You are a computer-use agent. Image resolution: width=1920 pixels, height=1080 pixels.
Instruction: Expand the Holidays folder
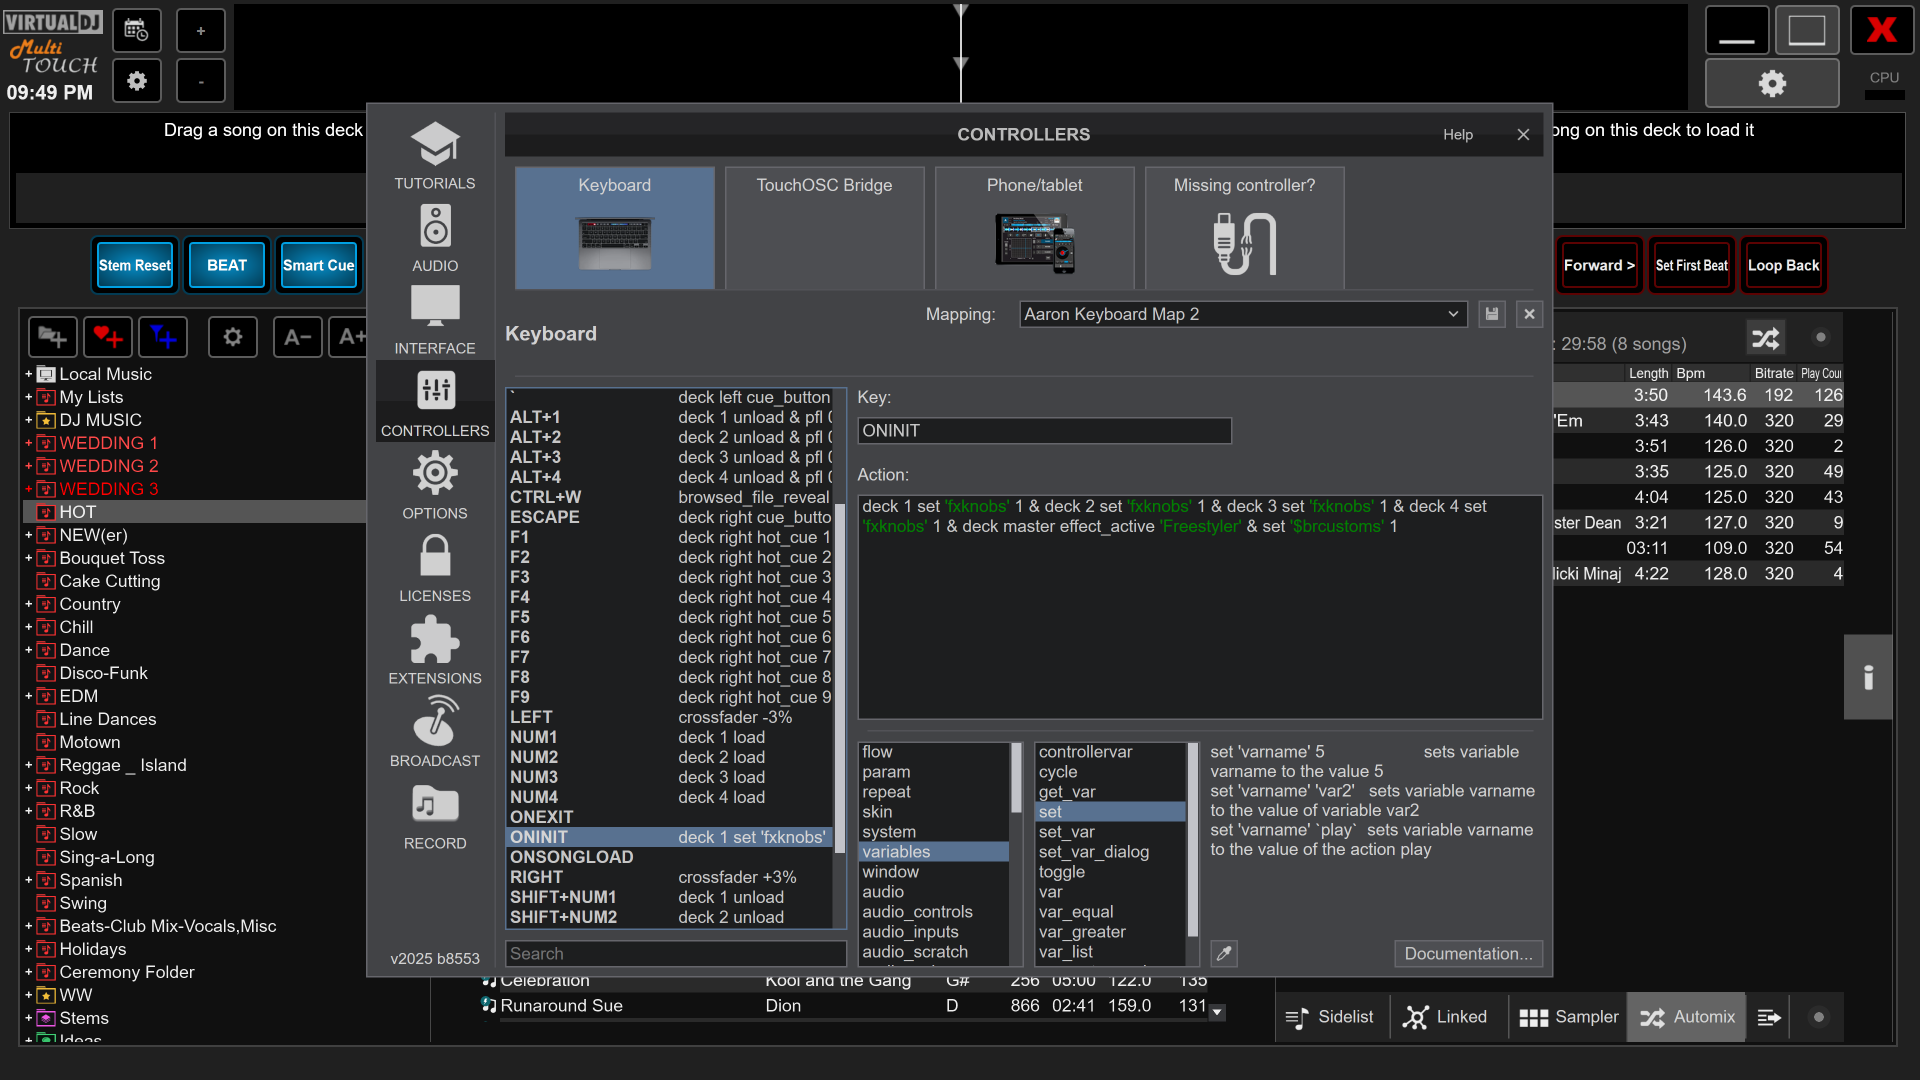click(28, 949)
